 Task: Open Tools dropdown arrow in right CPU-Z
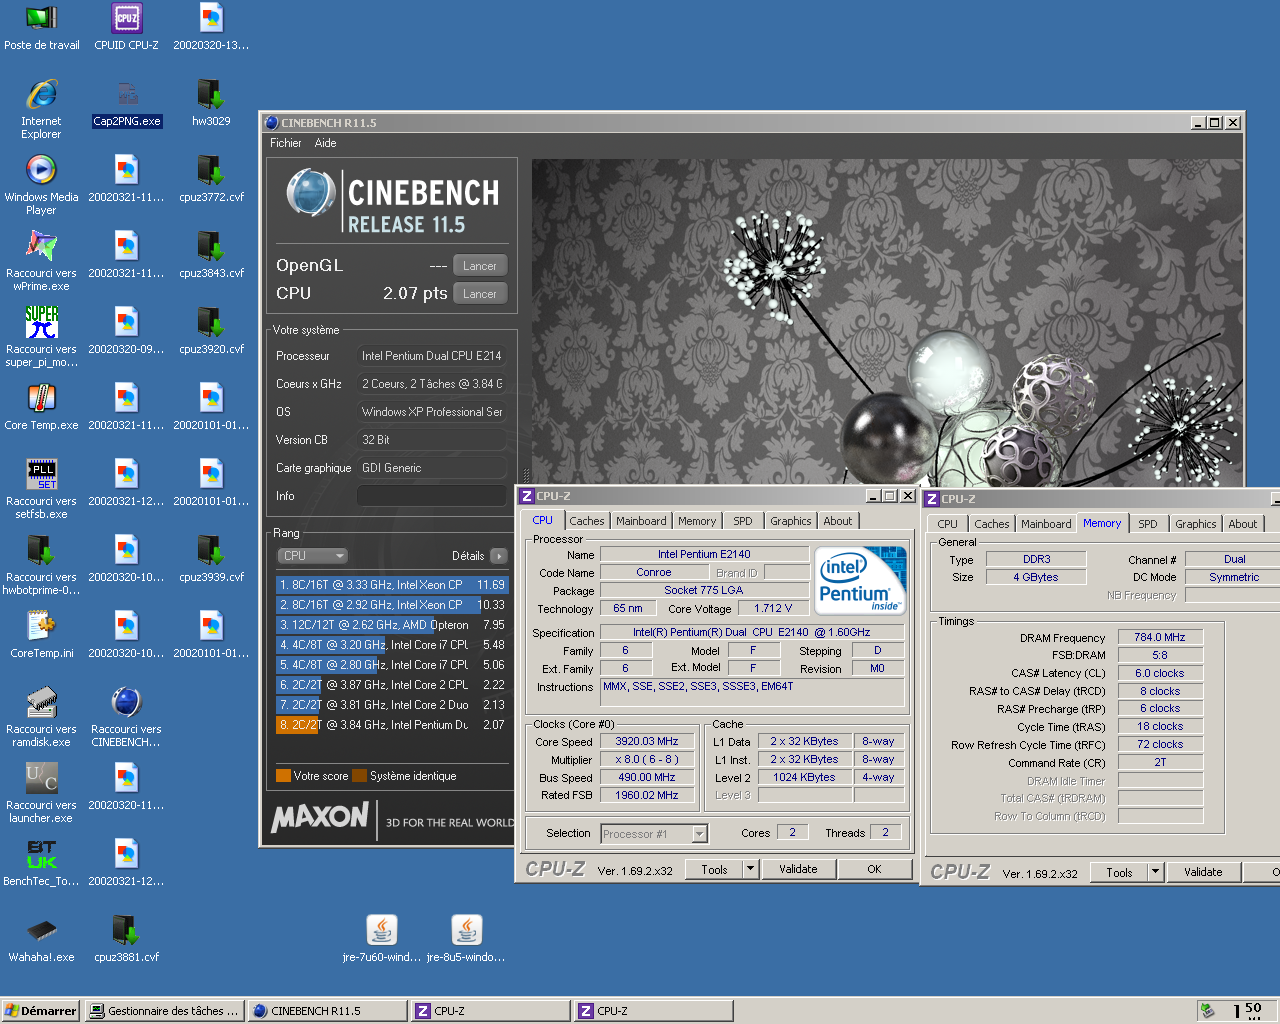[1155, 872]
